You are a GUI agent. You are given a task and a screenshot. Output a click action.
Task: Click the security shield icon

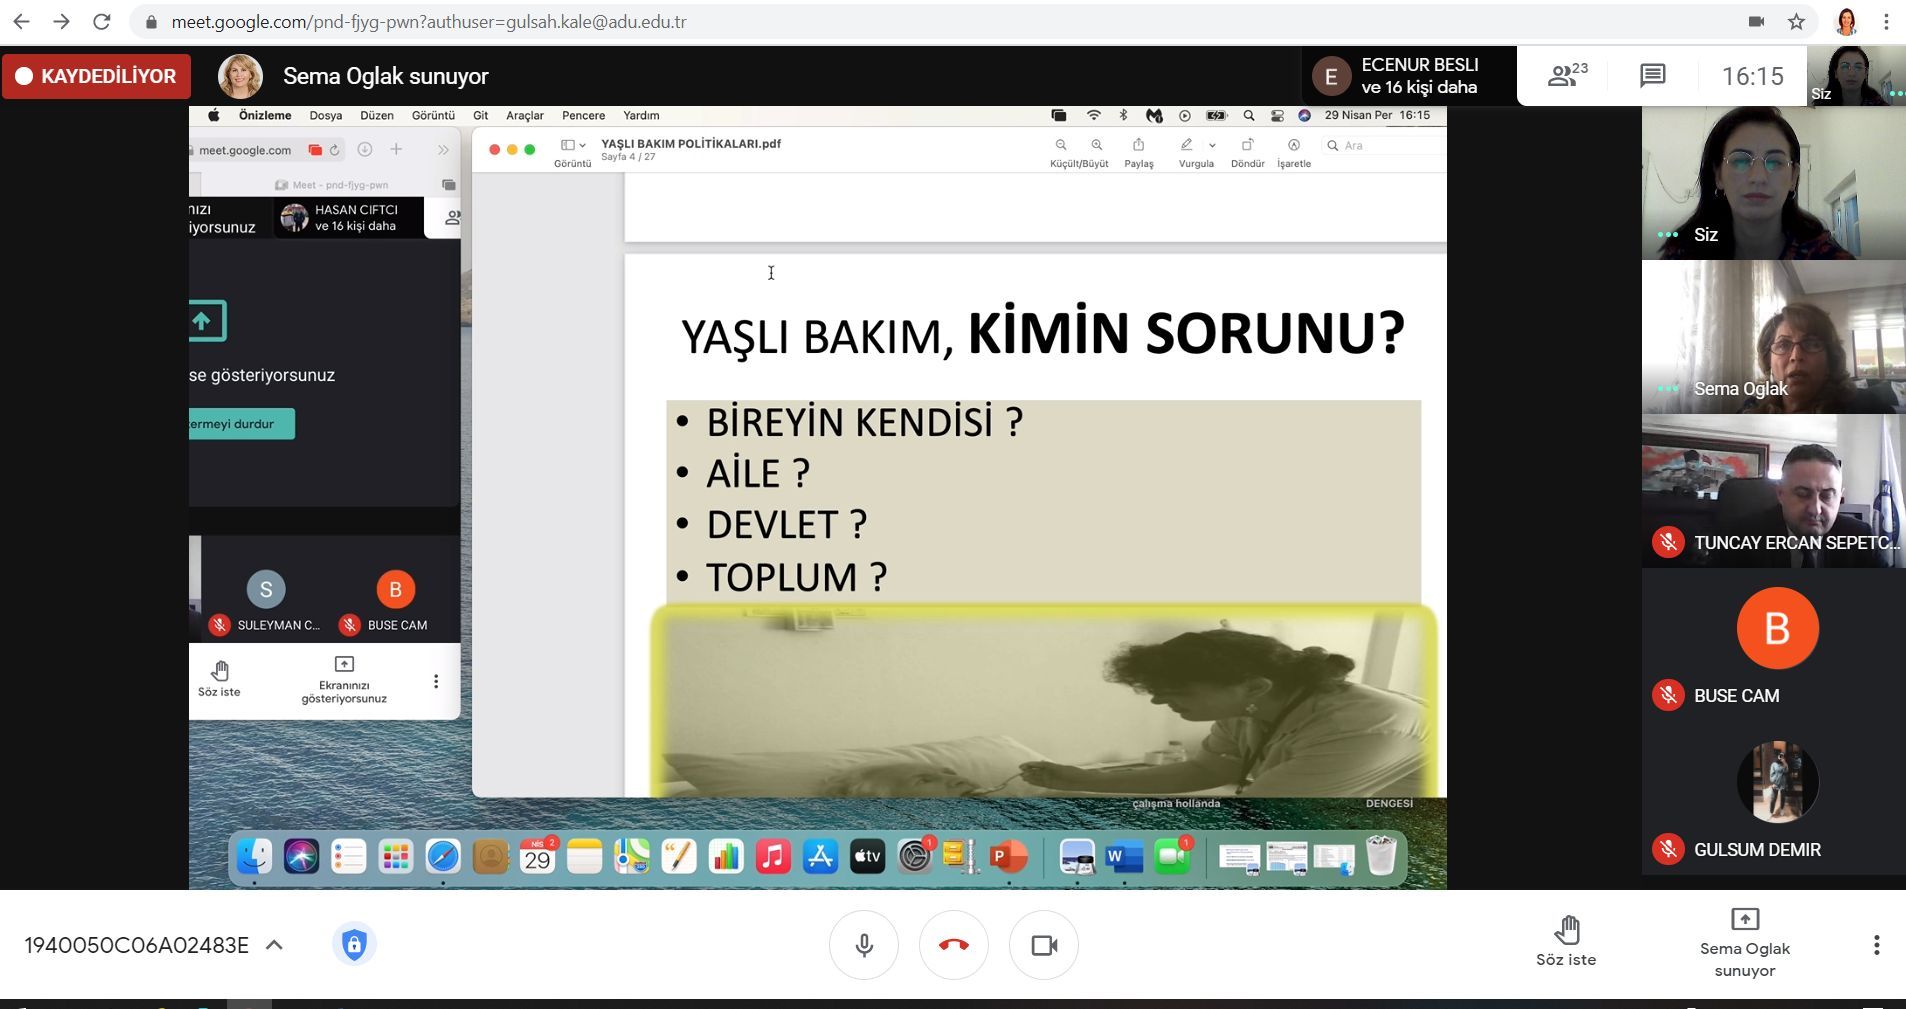coord(354,945)
